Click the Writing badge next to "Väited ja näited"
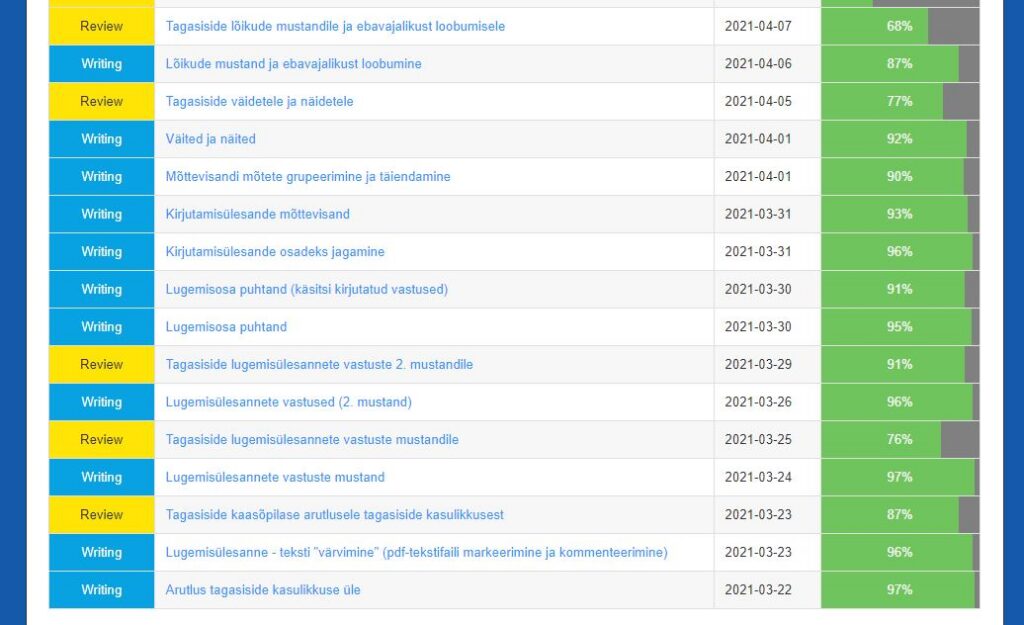1024x625 pixels. (x=100, y=138)
